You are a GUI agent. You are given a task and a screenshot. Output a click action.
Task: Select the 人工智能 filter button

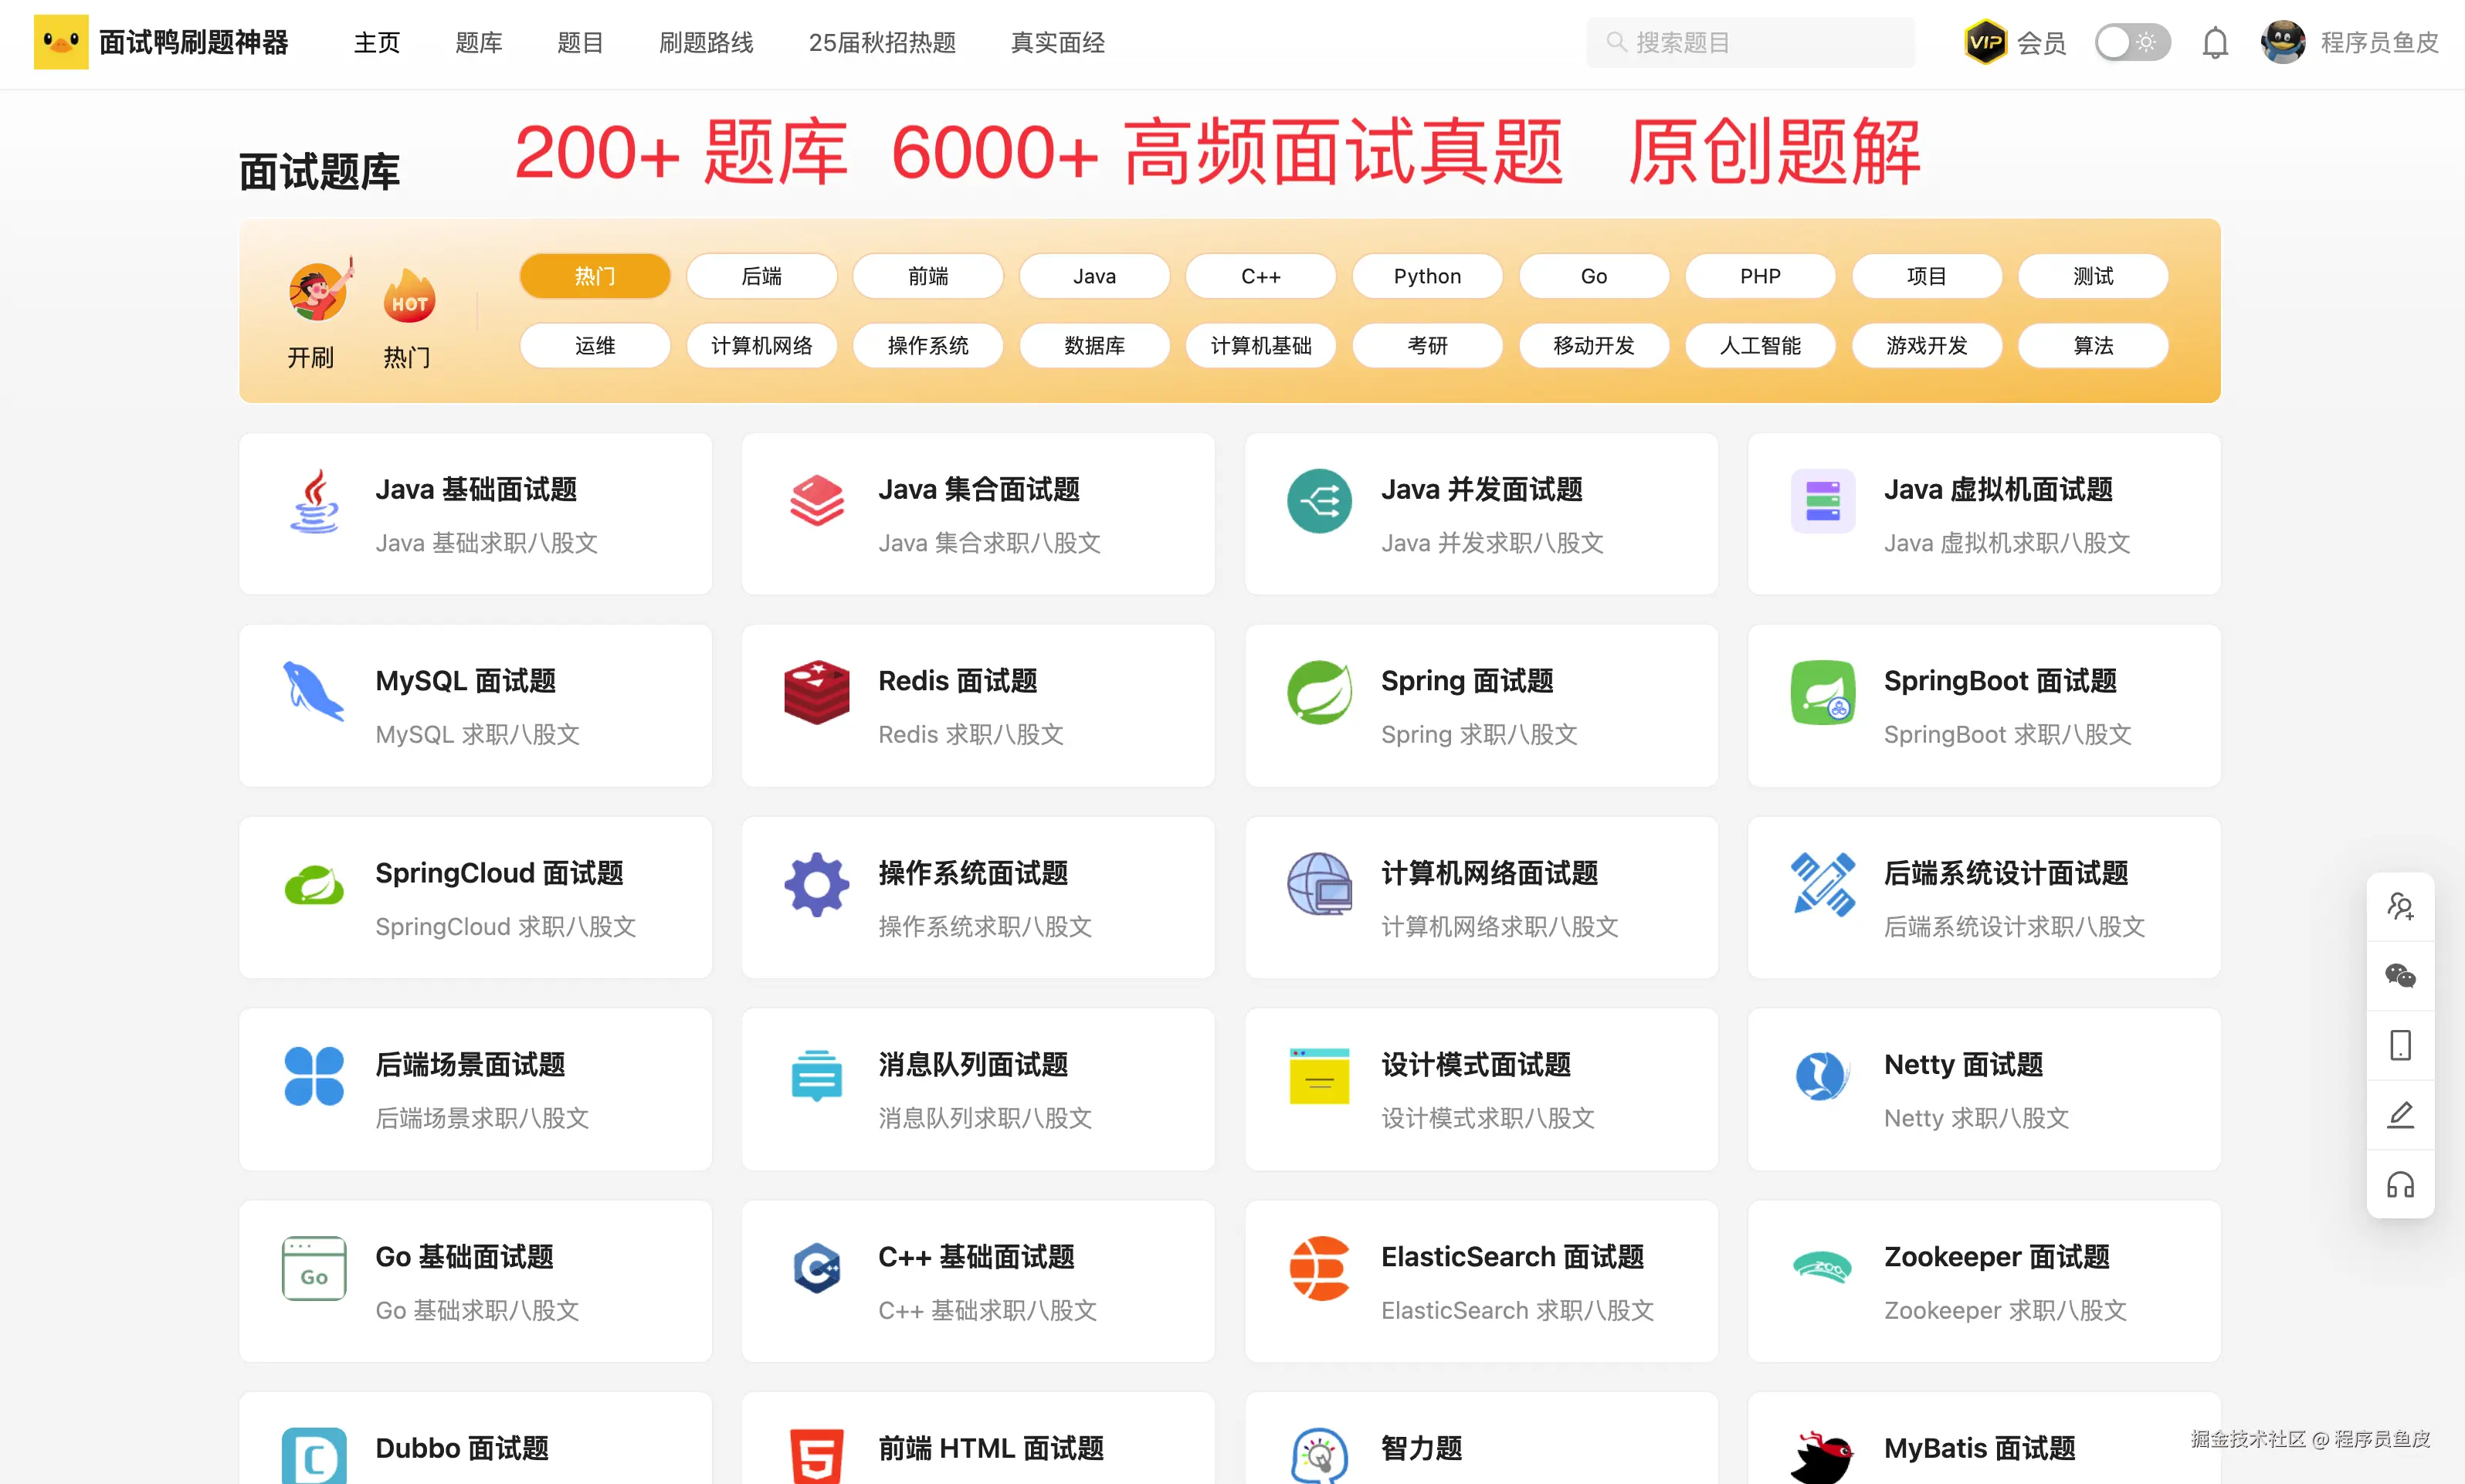1760,346
